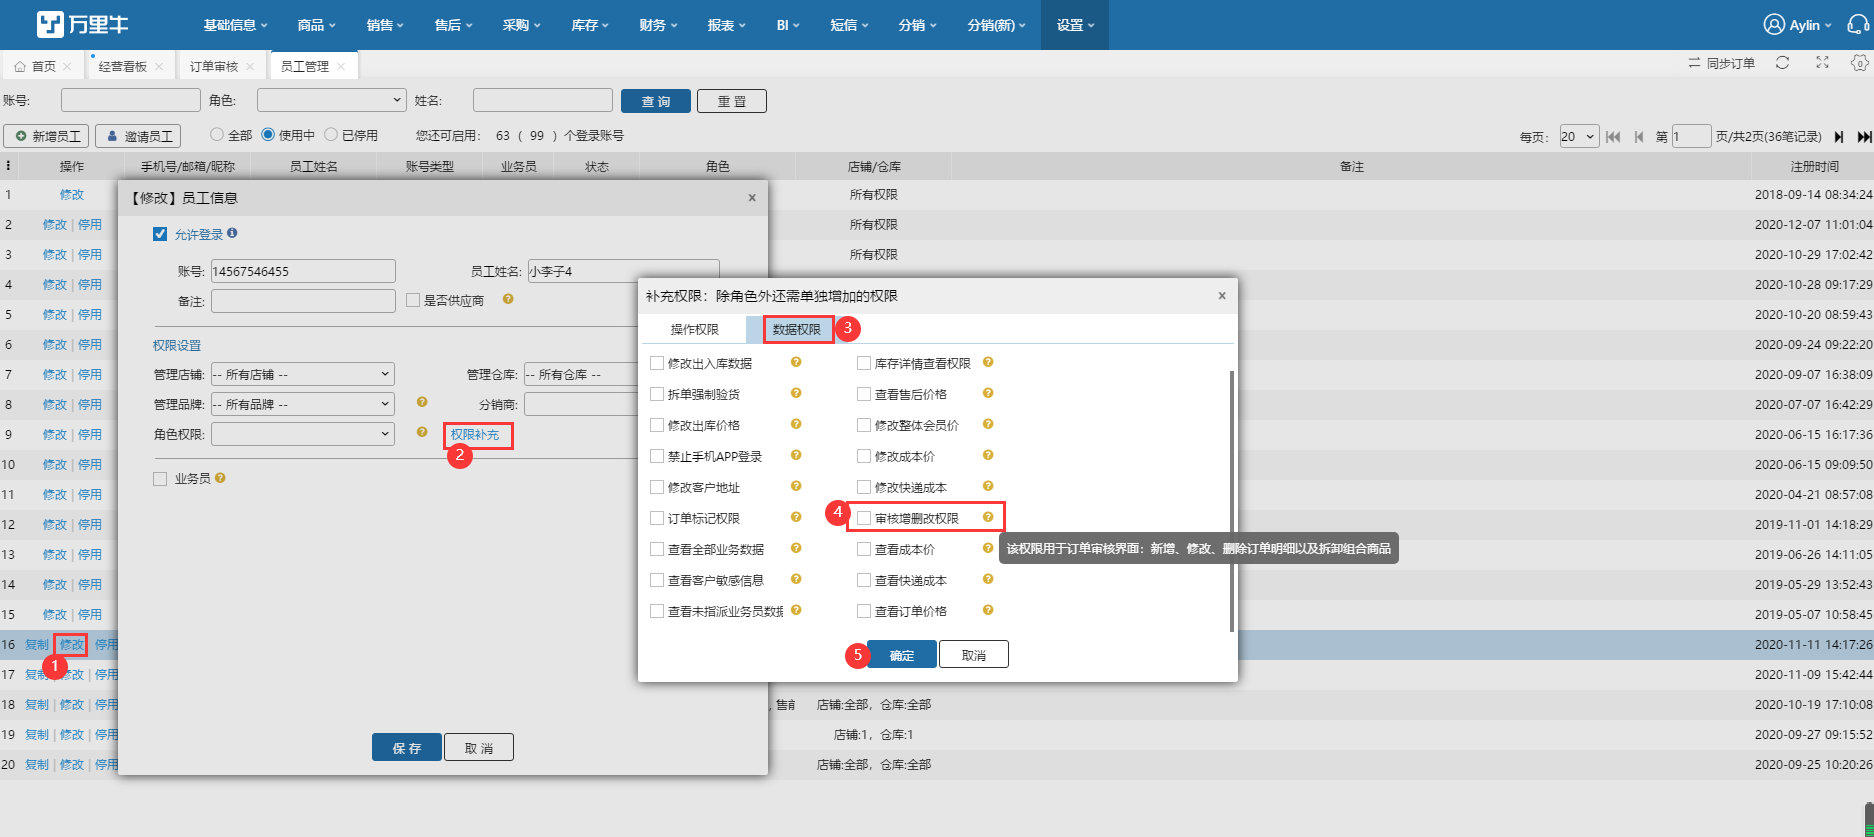This screenshot has width=1874, height=837.
Task: Click the 邀请员工 button
Action: click(138, 136)
